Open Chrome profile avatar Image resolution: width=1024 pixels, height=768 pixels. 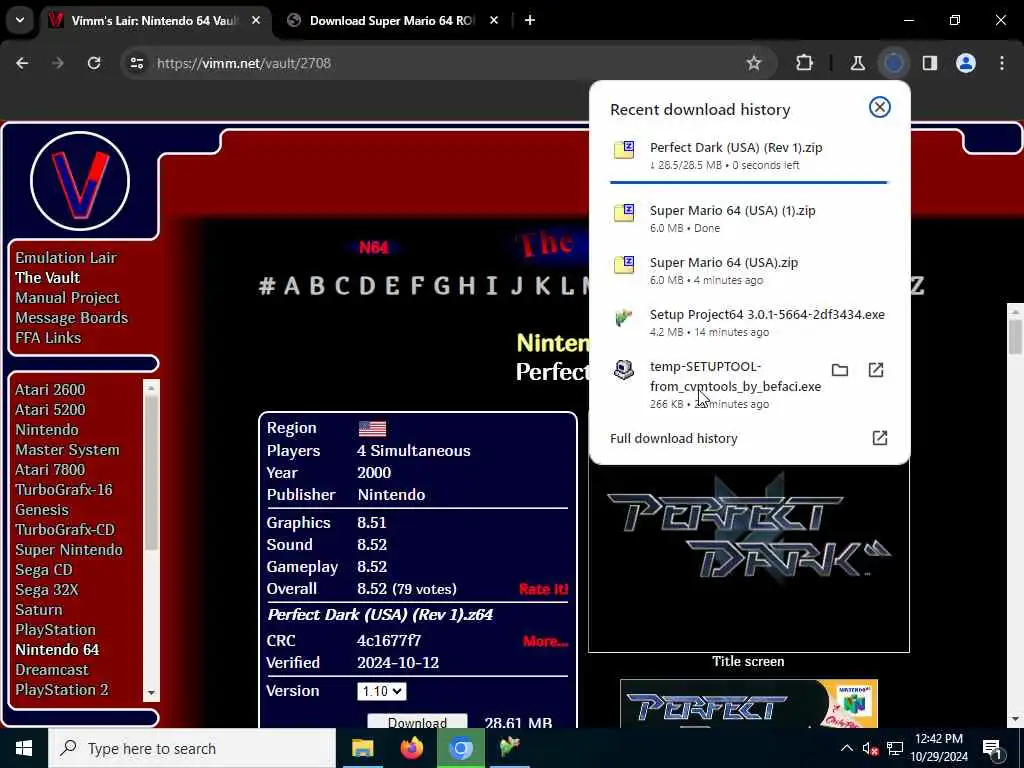pos(966,63)
